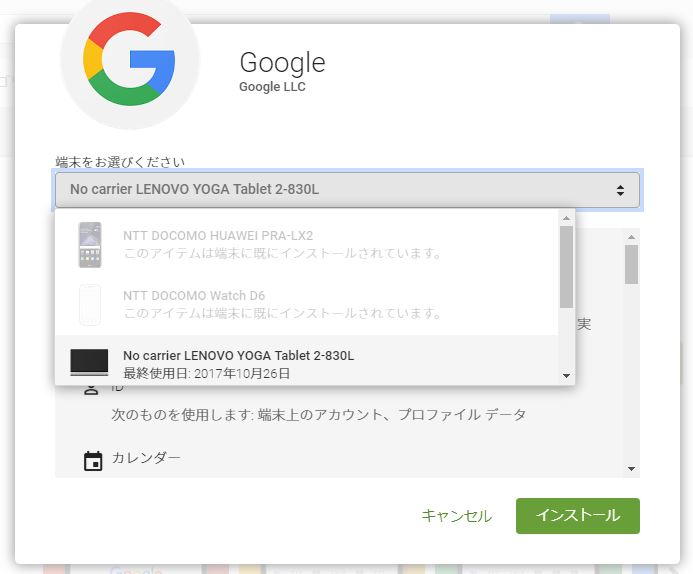Image resolution: width=693 pixels, height=574 pixels.
Task: Choose No carrier LENOVO YOGA Tablet 2-830L option
Action: click(306, 364)
